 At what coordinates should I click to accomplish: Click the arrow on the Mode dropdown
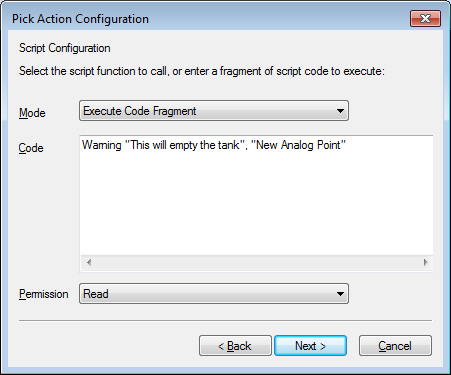pos(340,111)
